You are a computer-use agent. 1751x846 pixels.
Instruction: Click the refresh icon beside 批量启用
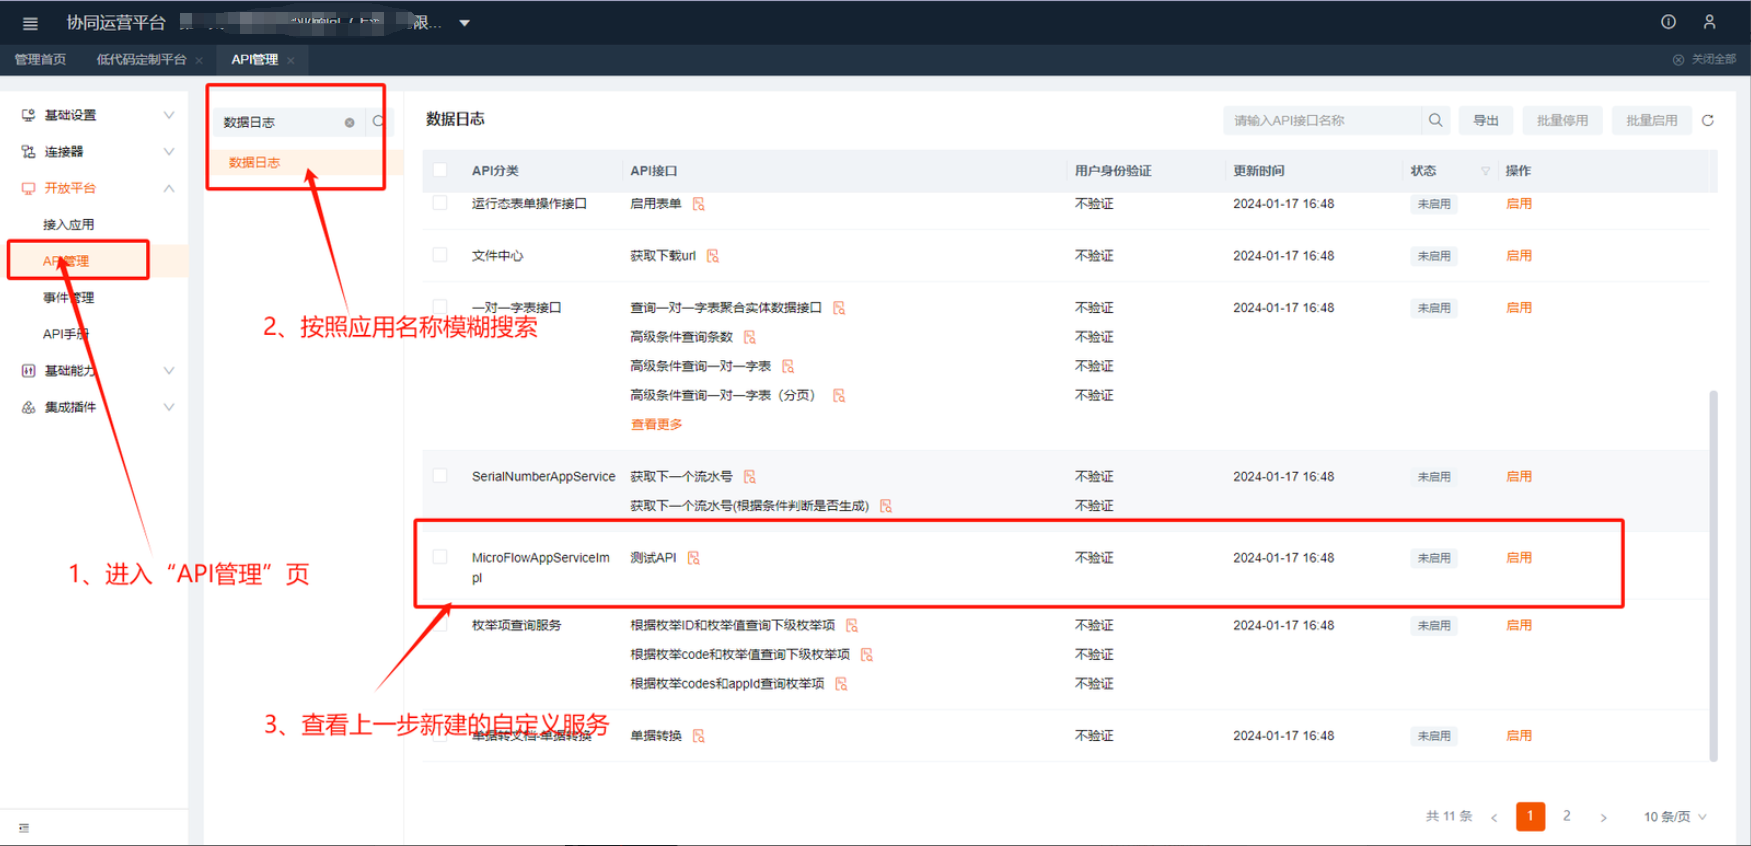click(x=1708, y=120)
